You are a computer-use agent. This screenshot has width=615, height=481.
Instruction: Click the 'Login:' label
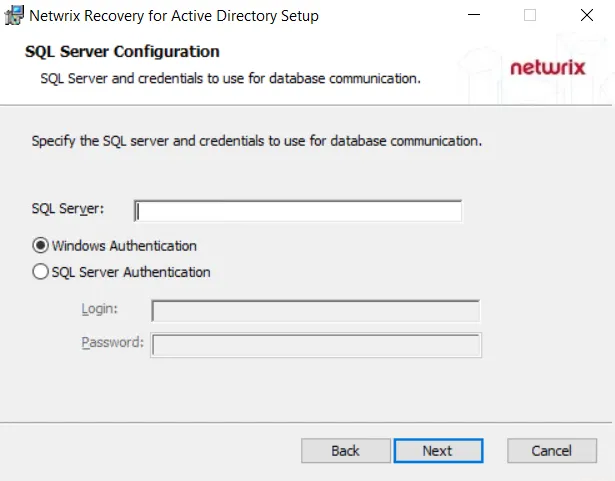100,309
